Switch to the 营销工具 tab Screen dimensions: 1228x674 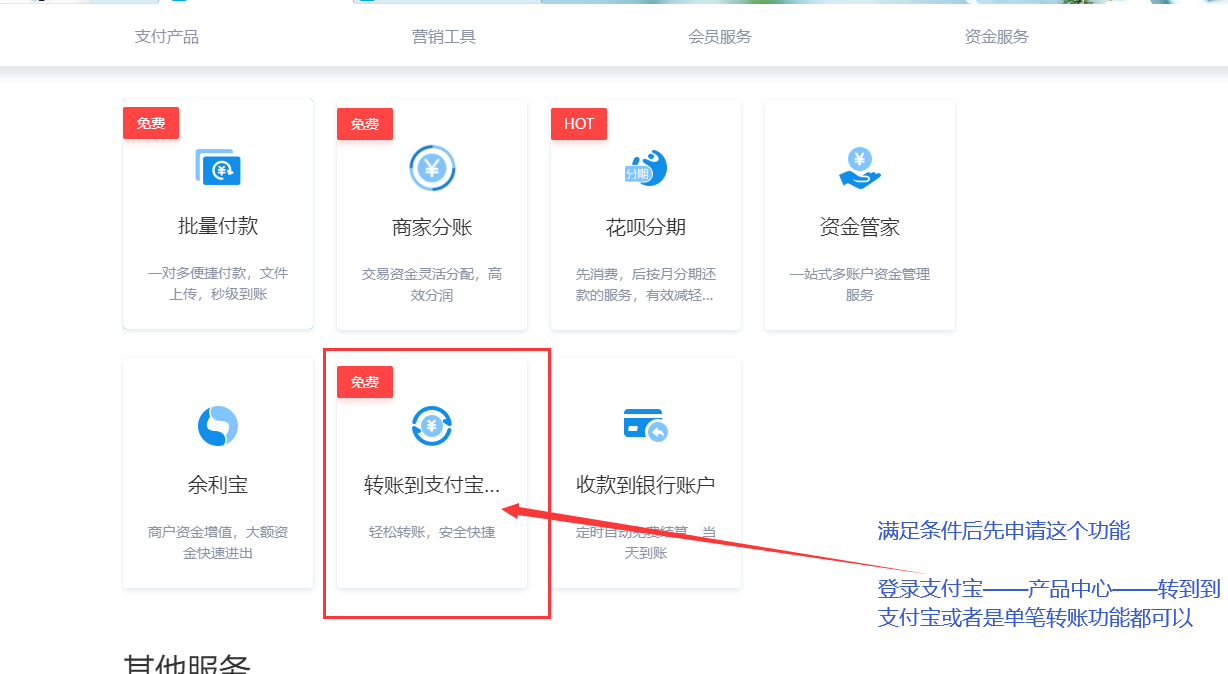click(444, 37)
